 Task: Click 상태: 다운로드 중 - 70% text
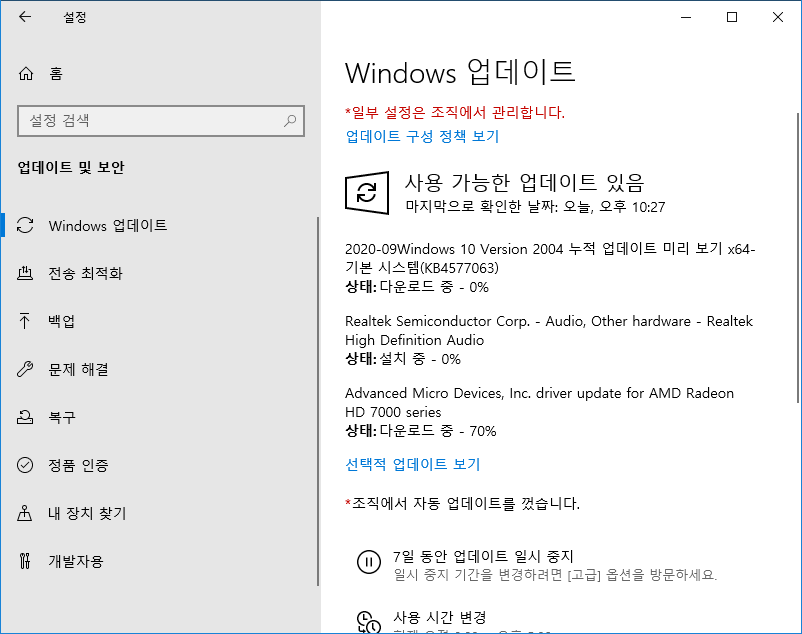point(420,431)
